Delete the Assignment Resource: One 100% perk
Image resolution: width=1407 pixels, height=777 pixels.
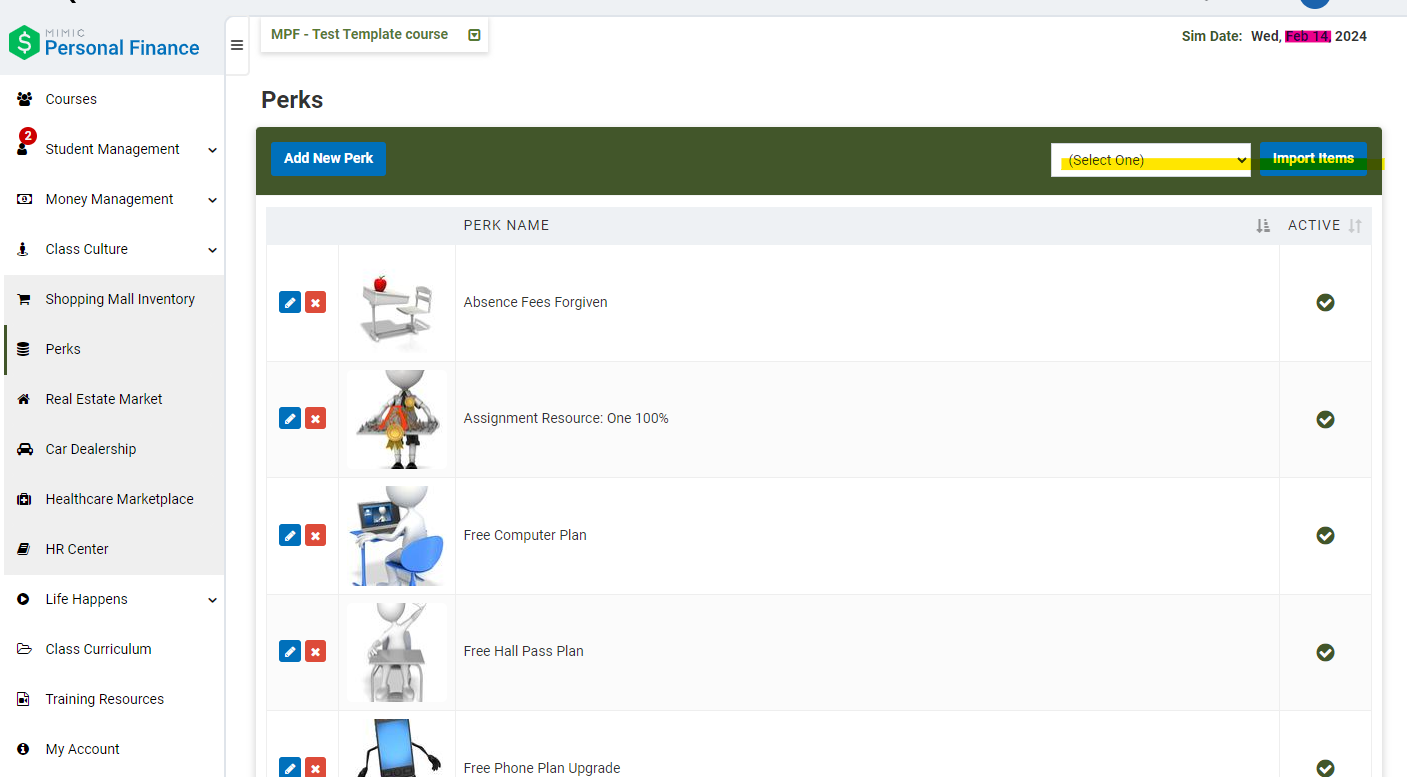[x=315, y=419]
